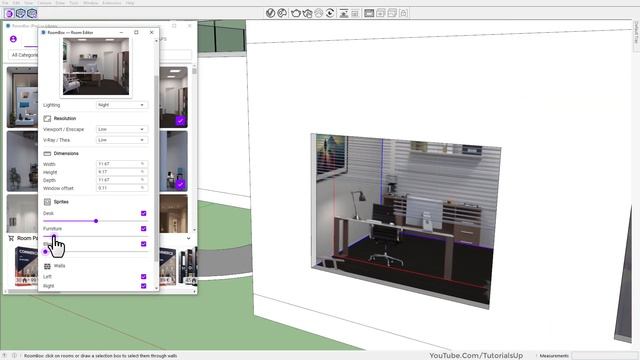Image resolution: width=640 pixels, height=360 pixels.
Task: Open the File menu
Action: pos(5,3)
